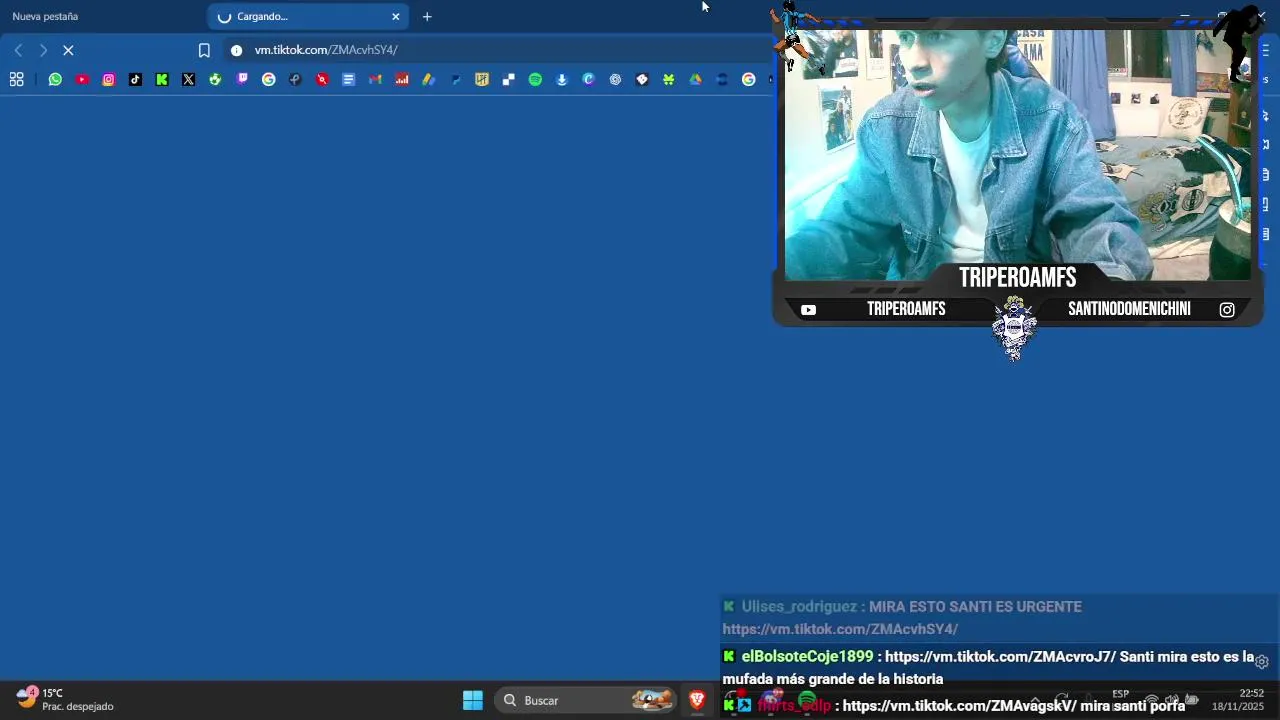Stop loading the page

(68, 50)
